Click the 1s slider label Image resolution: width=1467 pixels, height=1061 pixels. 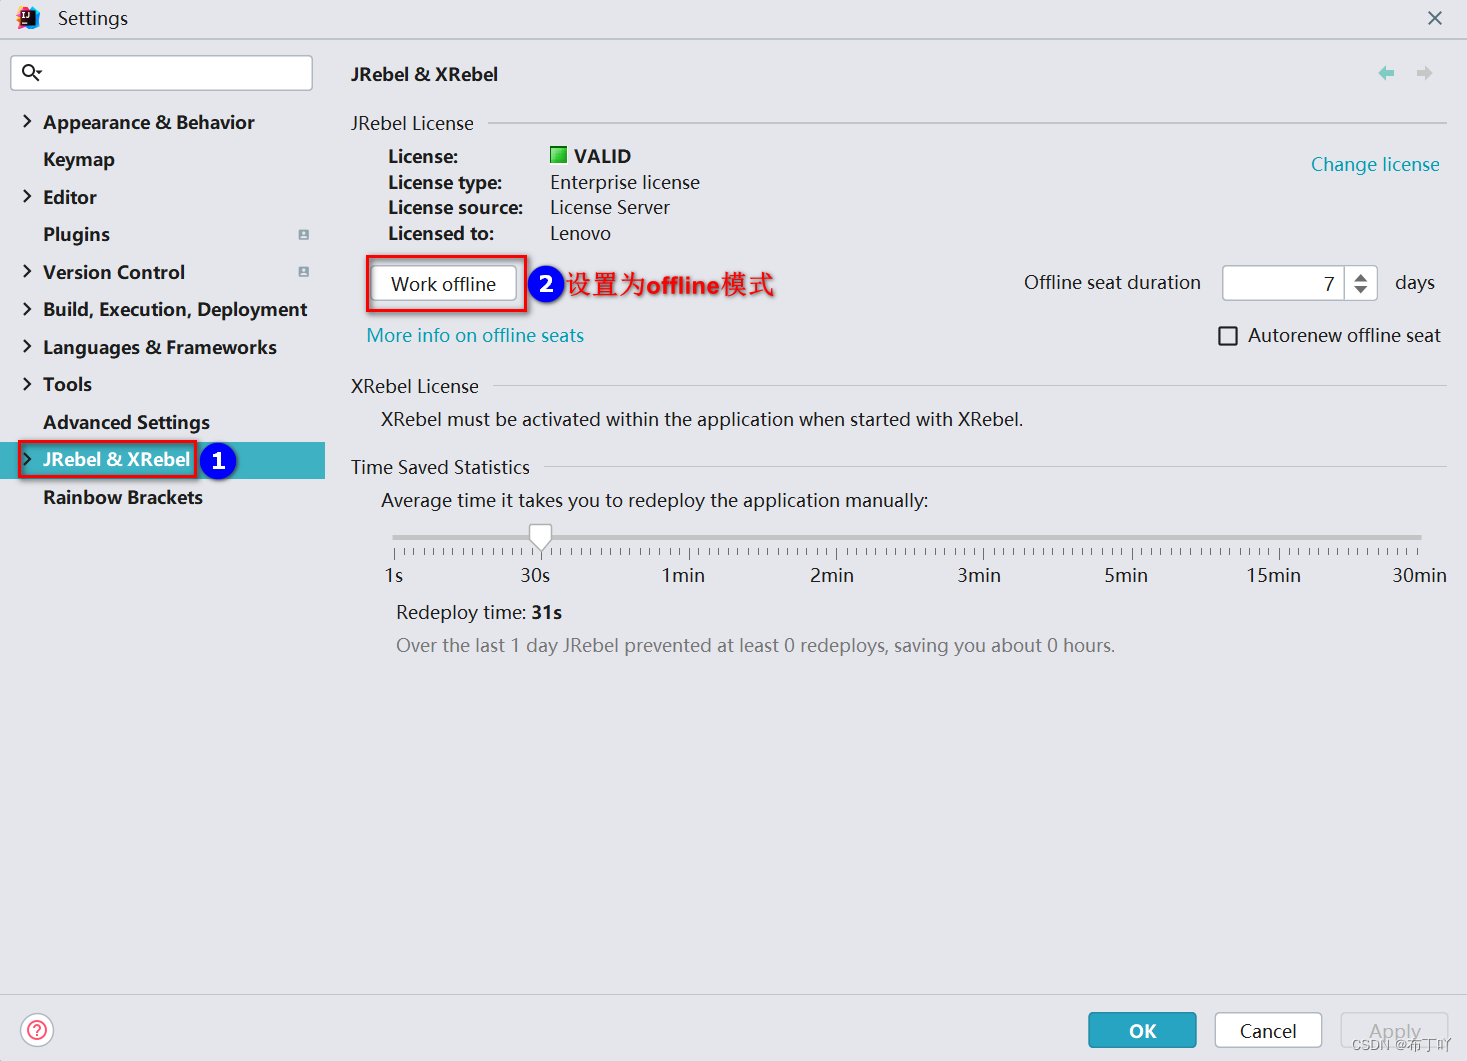click(x=394, y=575)
